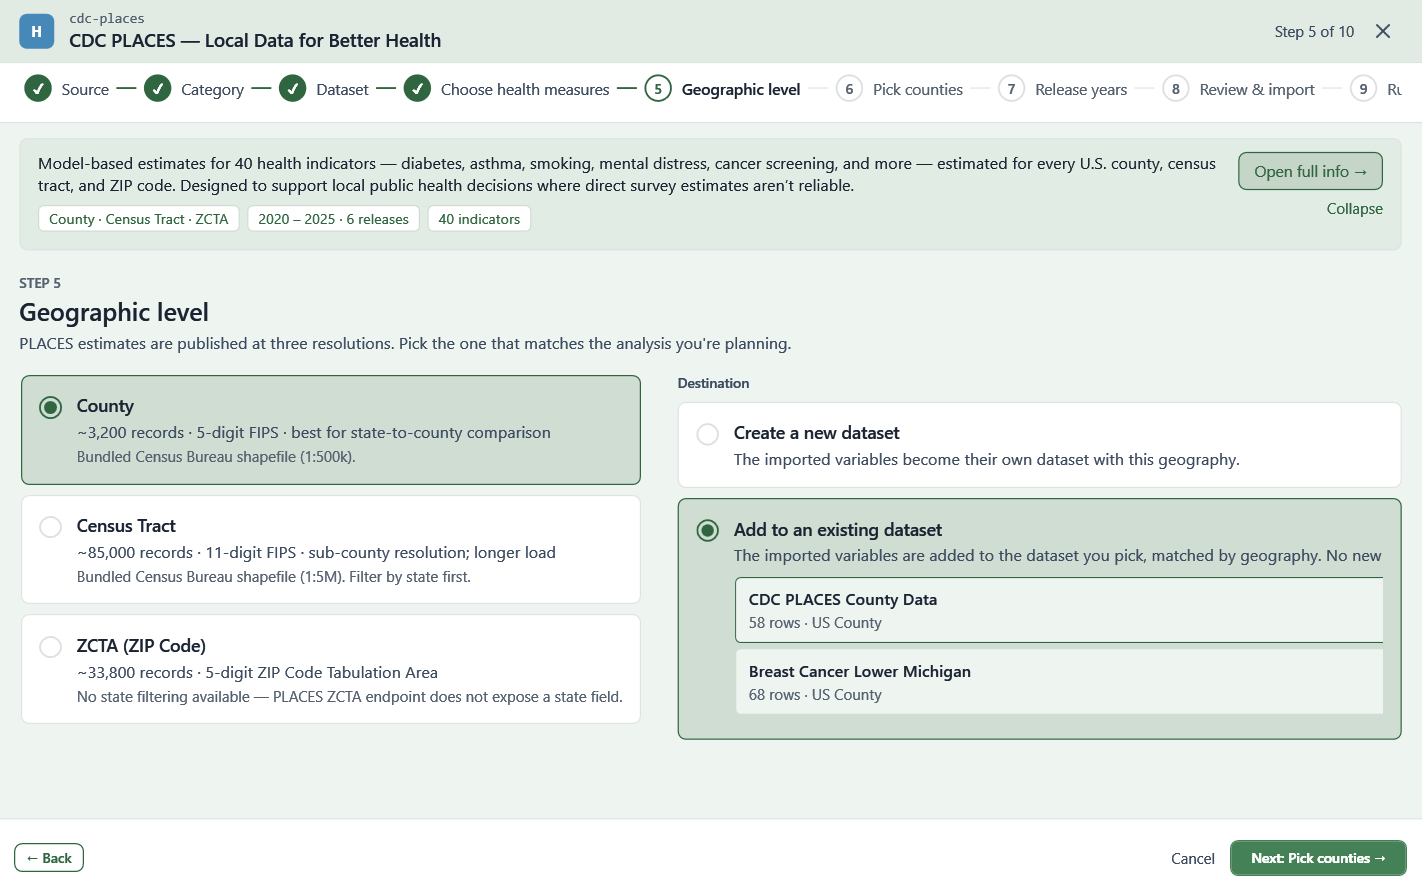The height and width of the screenshot is (882, 1422).
Task: Select the Geographic level step label
Action: (741, 90)
